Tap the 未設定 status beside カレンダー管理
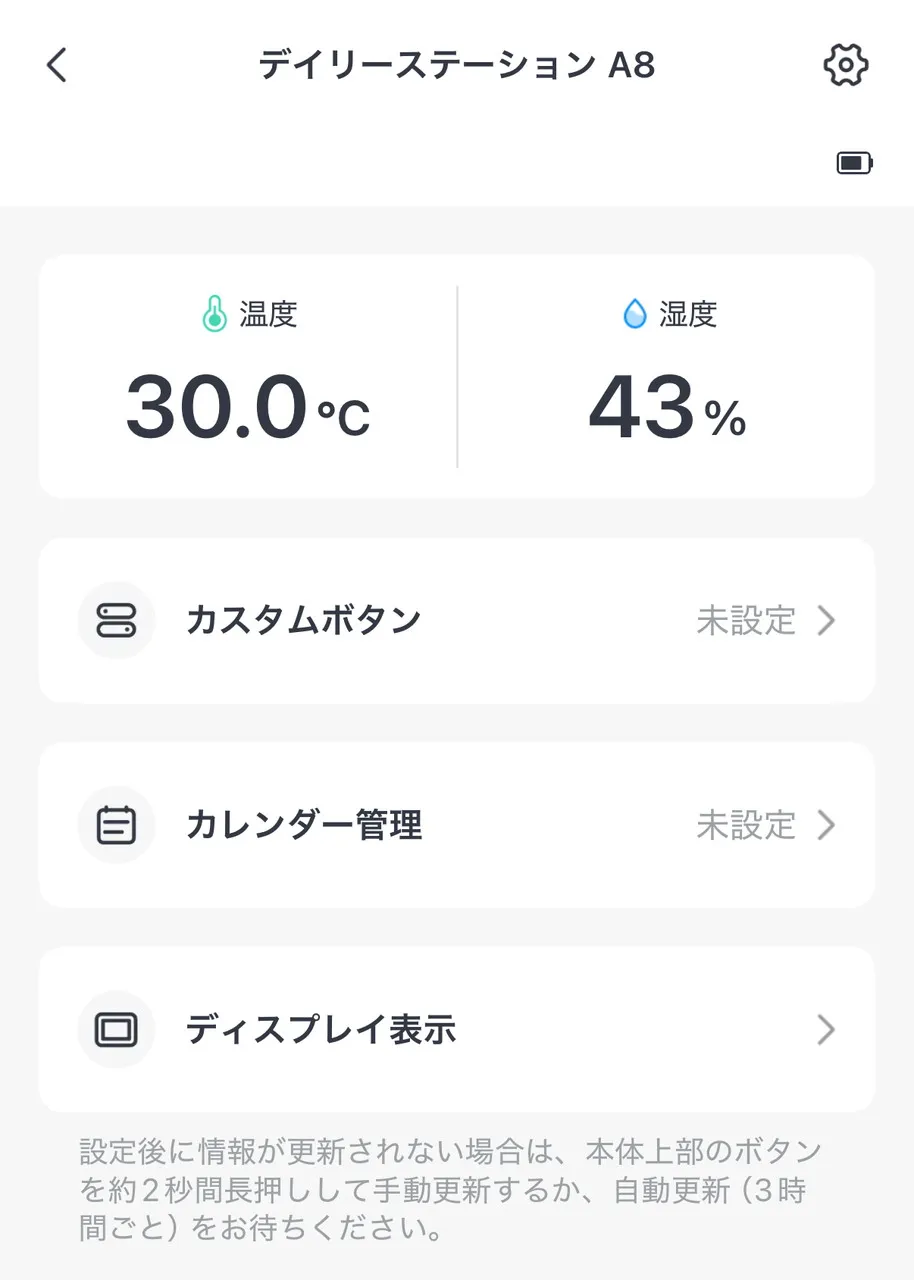The image size is (914, 1280). pyautogui.click(x=746, y=826)
